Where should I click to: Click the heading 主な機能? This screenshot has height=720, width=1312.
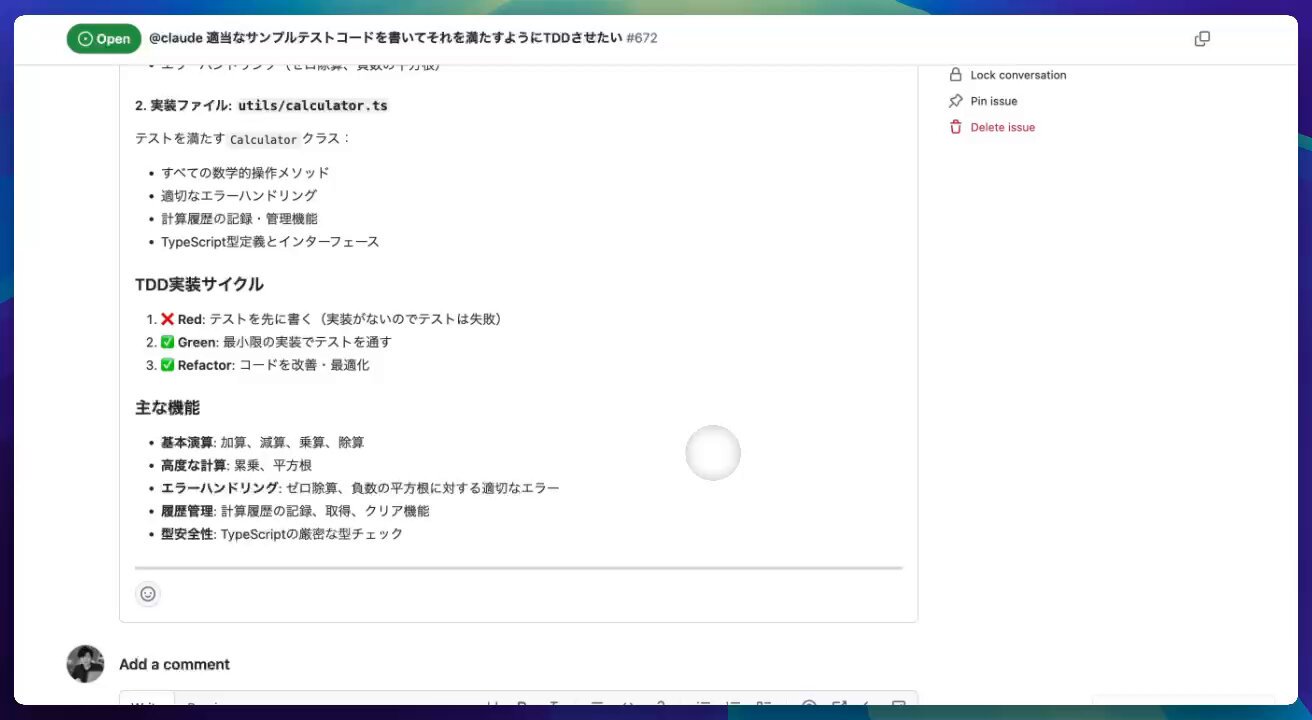coord(167,408)
